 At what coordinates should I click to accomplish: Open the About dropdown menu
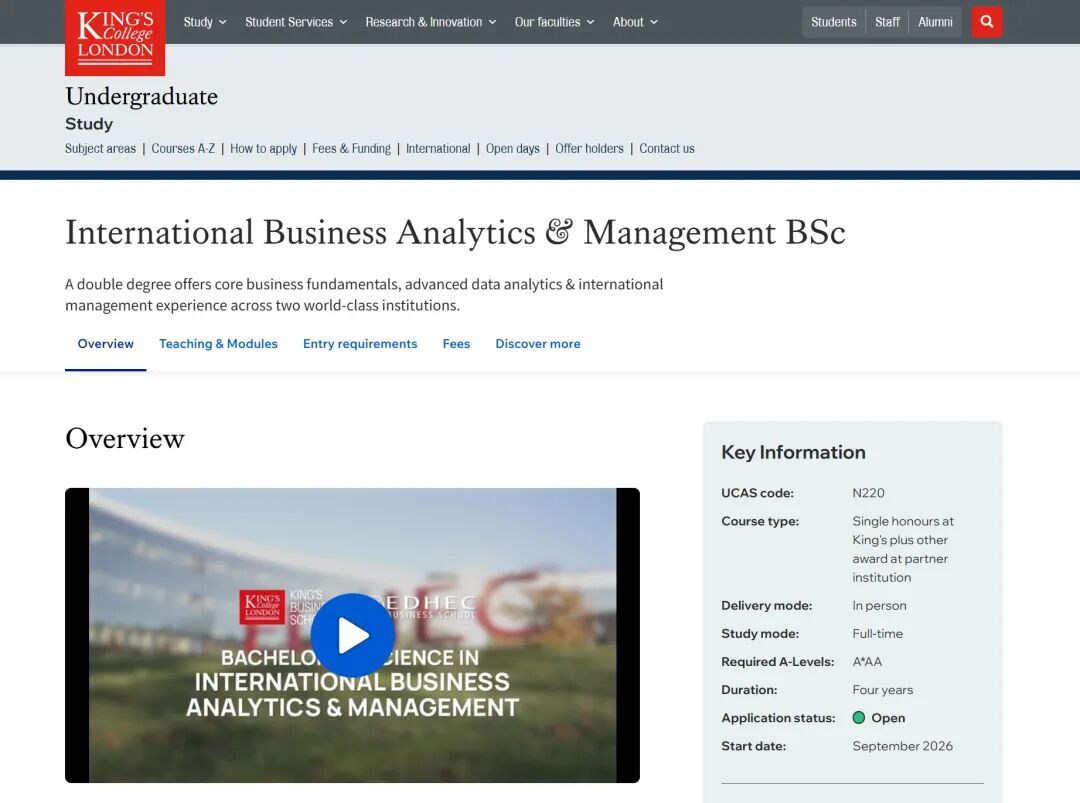(x=635, y=22)
